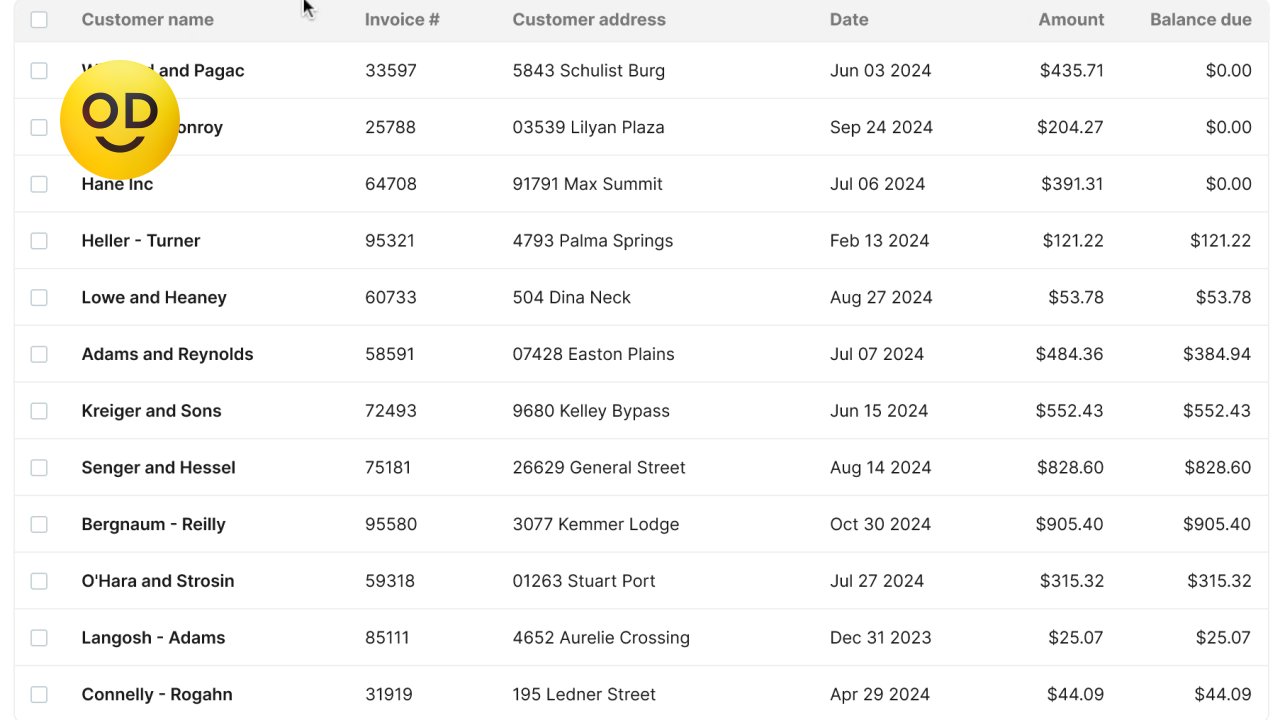Image resolution: width=1280 pixels, height=720 pixels.
Task: Check the box for Heller - Turner row
Action: pyautogui.click(x=39, y=241)
